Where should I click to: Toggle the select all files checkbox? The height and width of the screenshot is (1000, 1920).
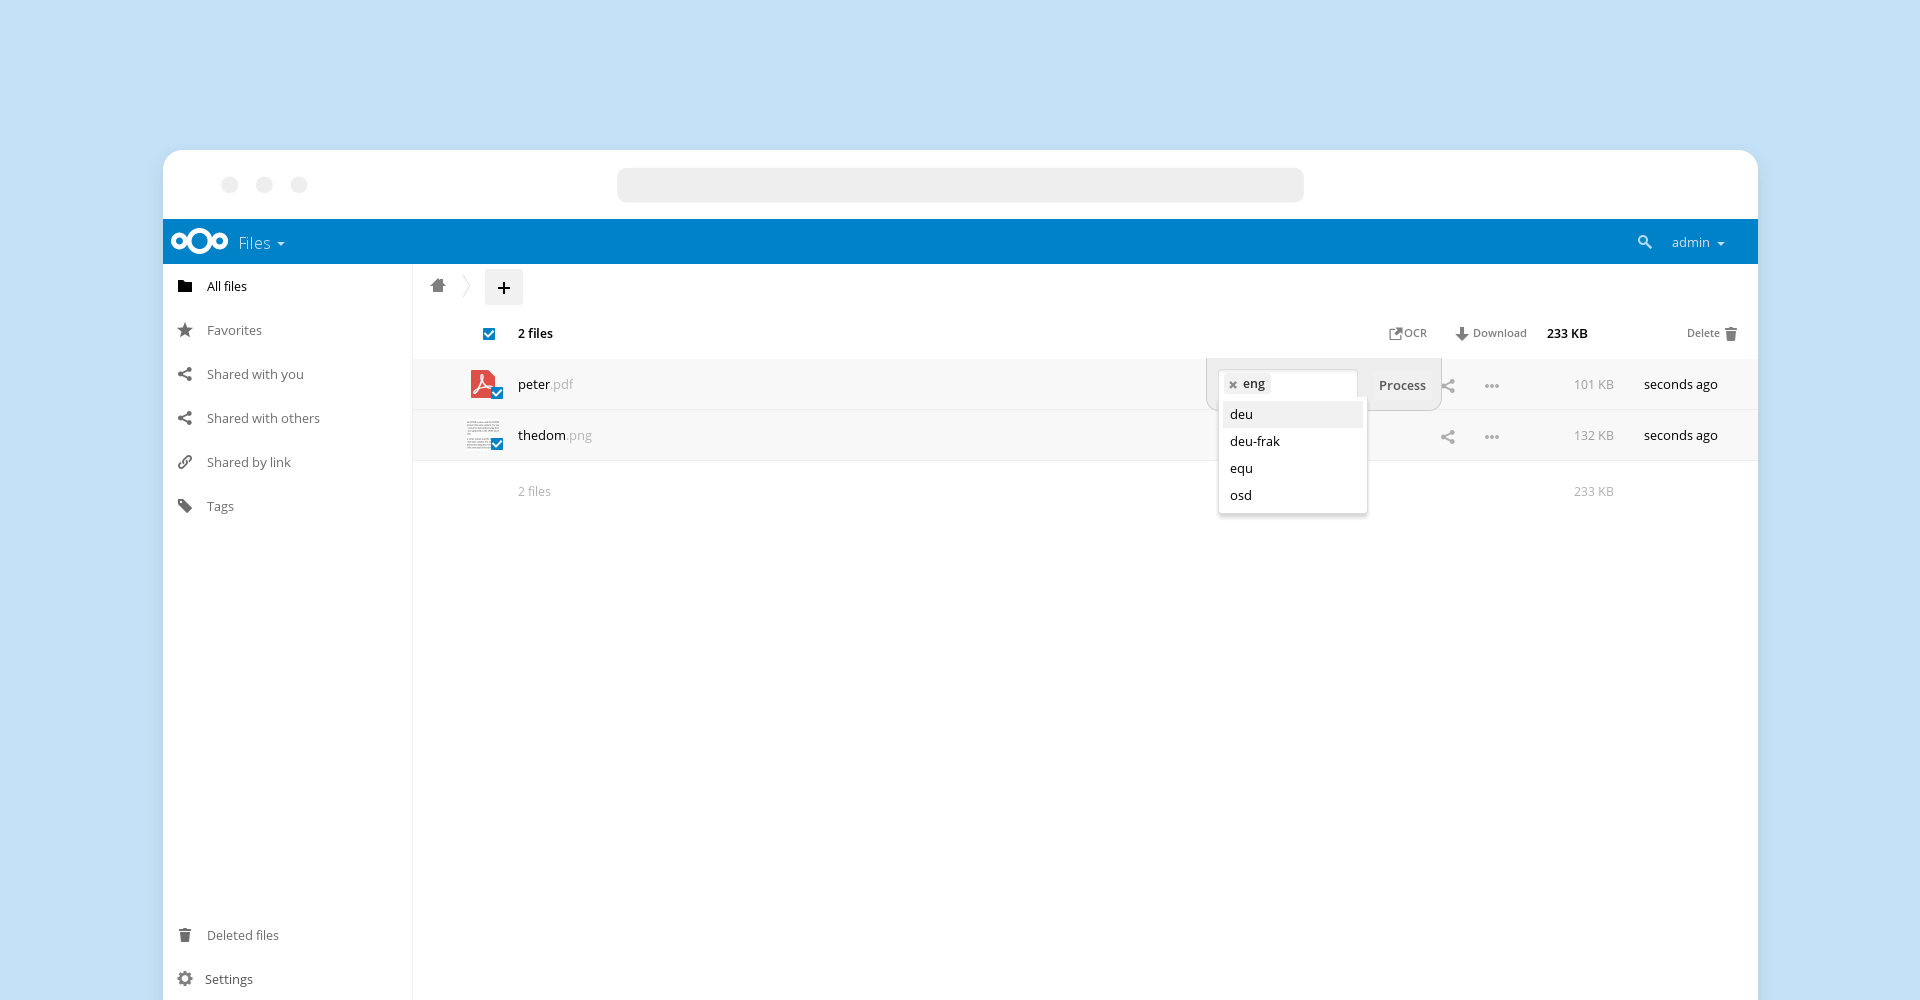[489, 334]
